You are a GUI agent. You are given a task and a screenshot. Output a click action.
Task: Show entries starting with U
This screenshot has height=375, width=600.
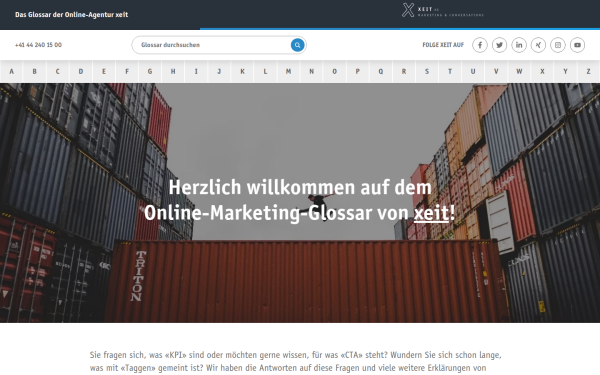tap(473, 71)
